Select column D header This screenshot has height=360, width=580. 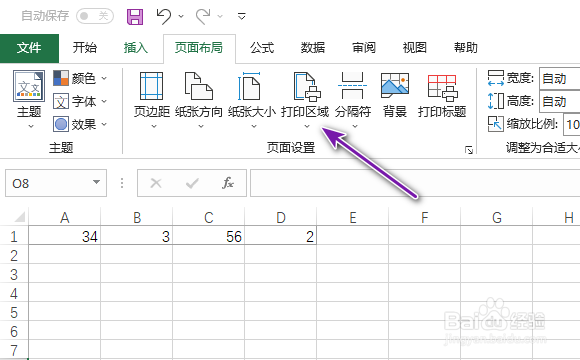pos(281,218)
